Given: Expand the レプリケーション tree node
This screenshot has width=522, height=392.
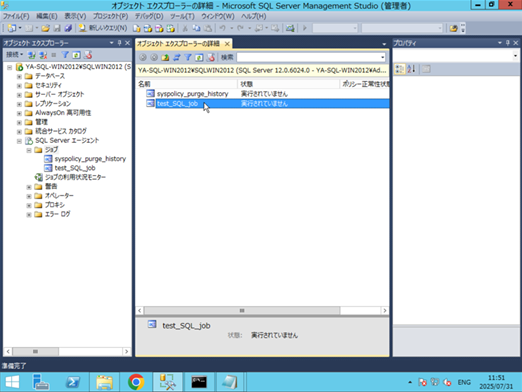Looking at the screenshot, I should (19, 104).
